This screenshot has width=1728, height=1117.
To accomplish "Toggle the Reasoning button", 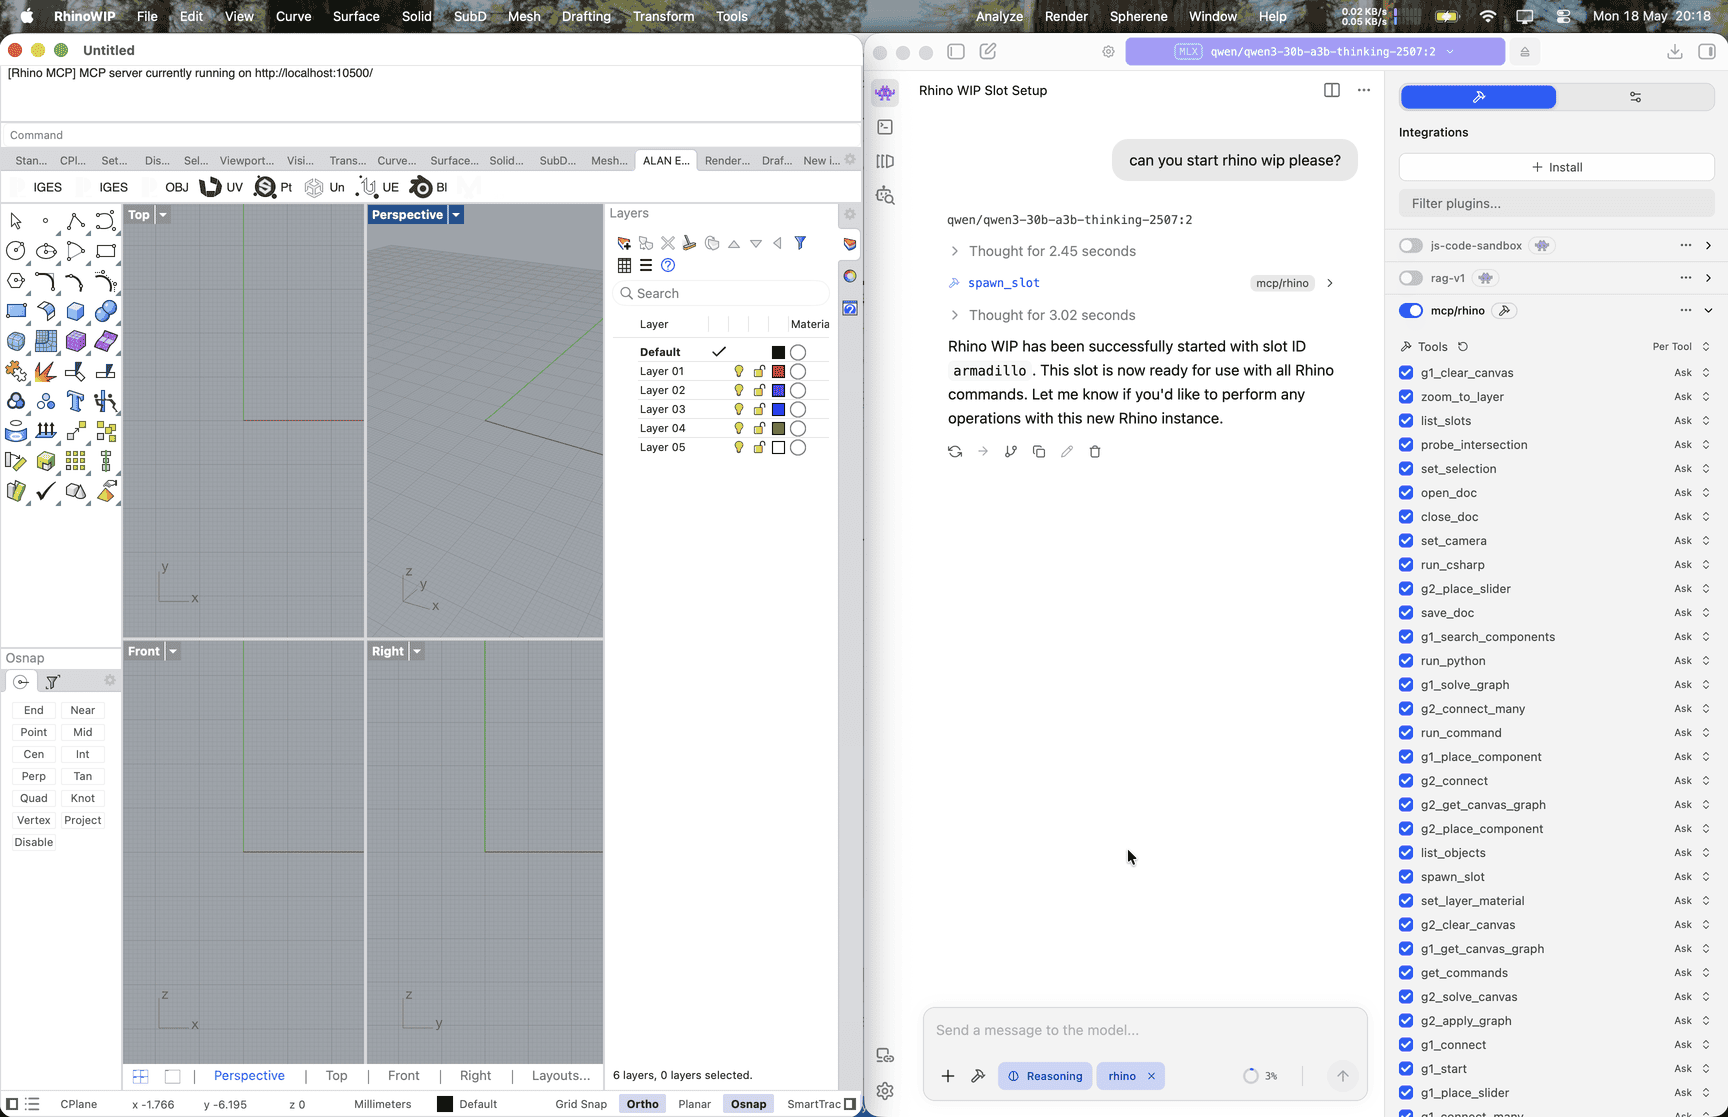I will (1045, 1076).
